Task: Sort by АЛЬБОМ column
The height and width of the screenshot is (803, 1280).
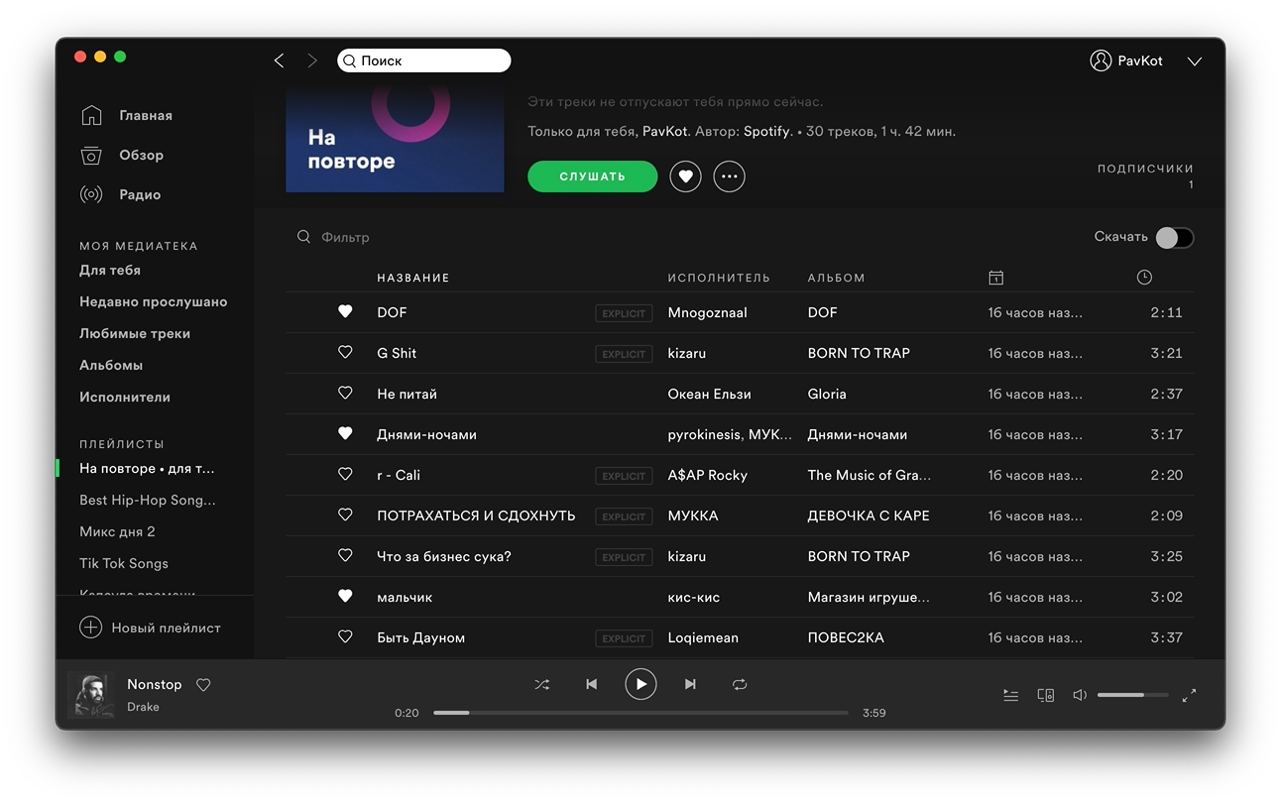Action: click(x=836, y=278)
